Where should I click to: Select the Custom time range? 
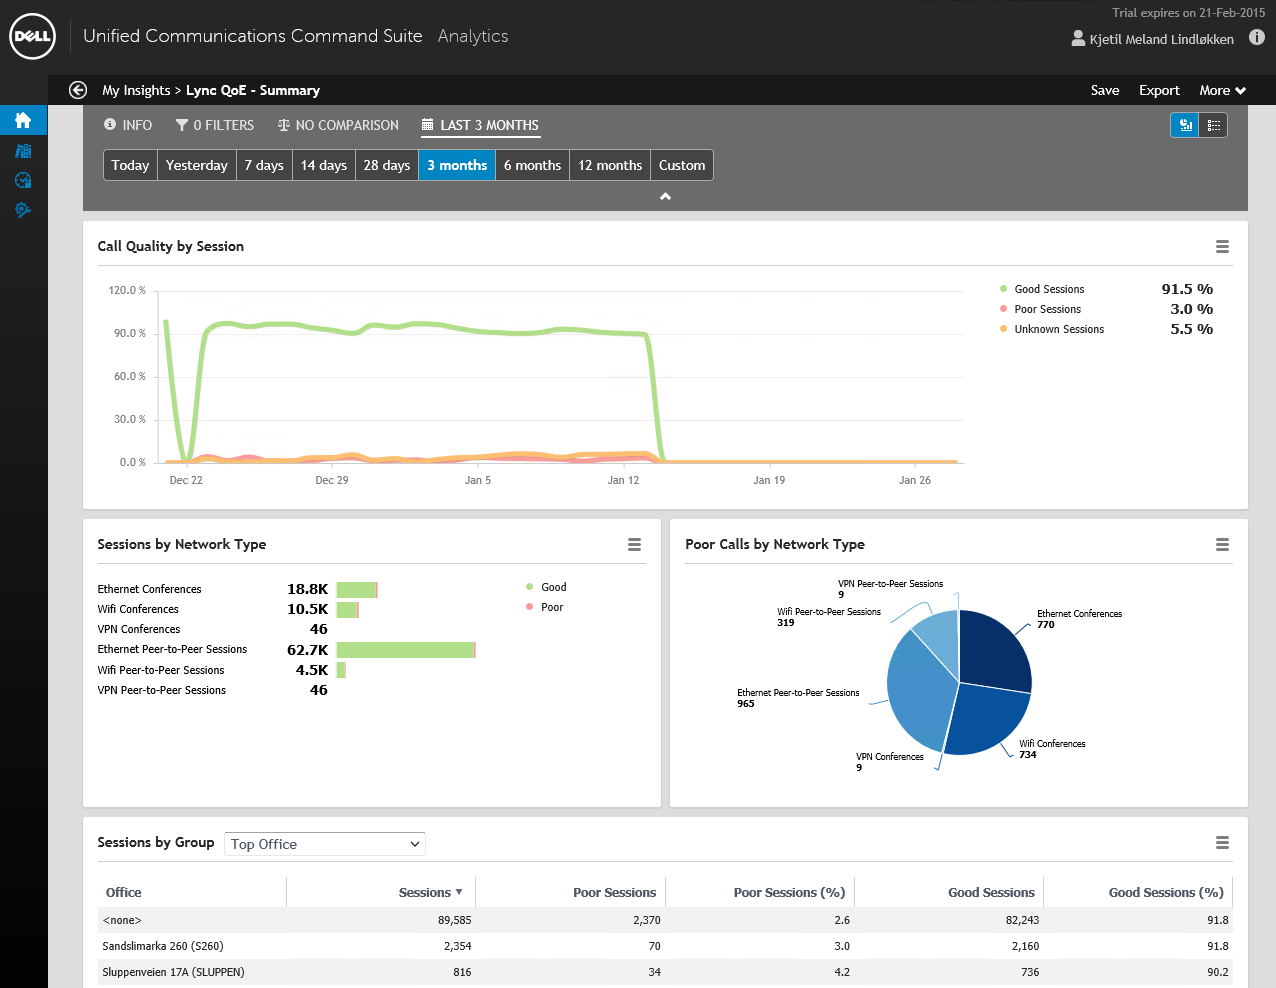click(682, 165)
